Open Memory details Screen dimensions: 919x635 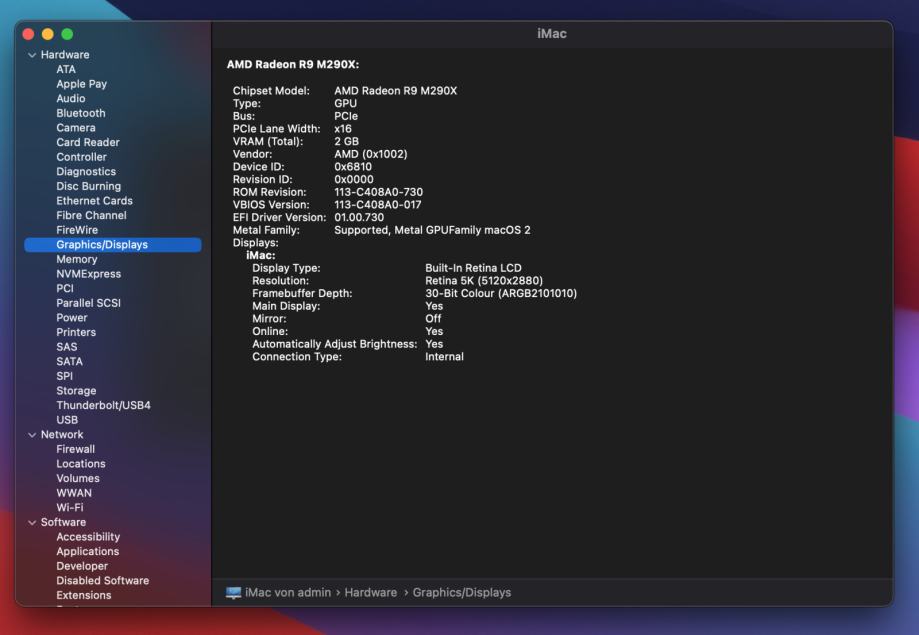coord(77,259)
